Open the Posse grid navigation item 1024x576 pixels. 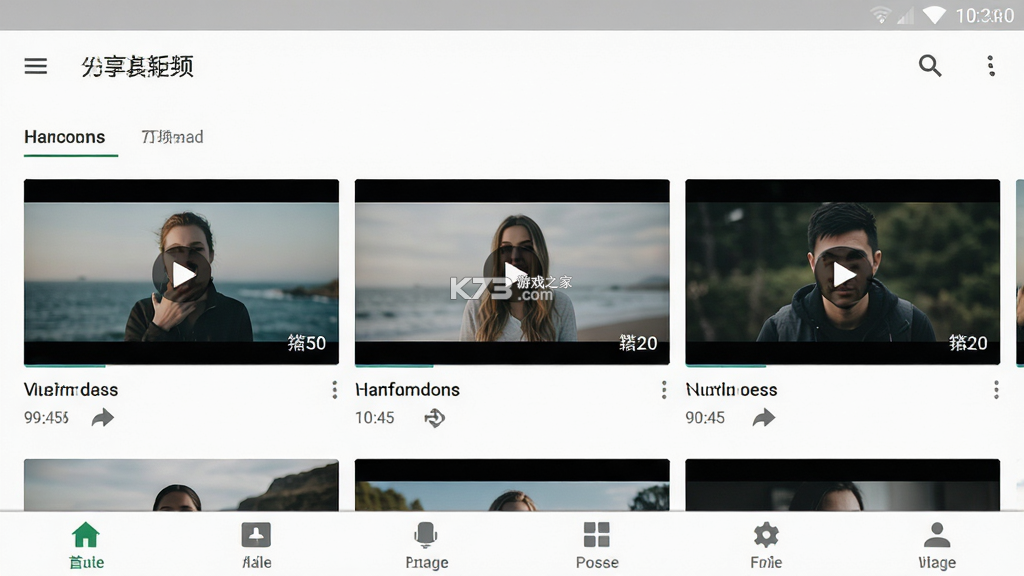pyautogui.click(x=597, y=545)
